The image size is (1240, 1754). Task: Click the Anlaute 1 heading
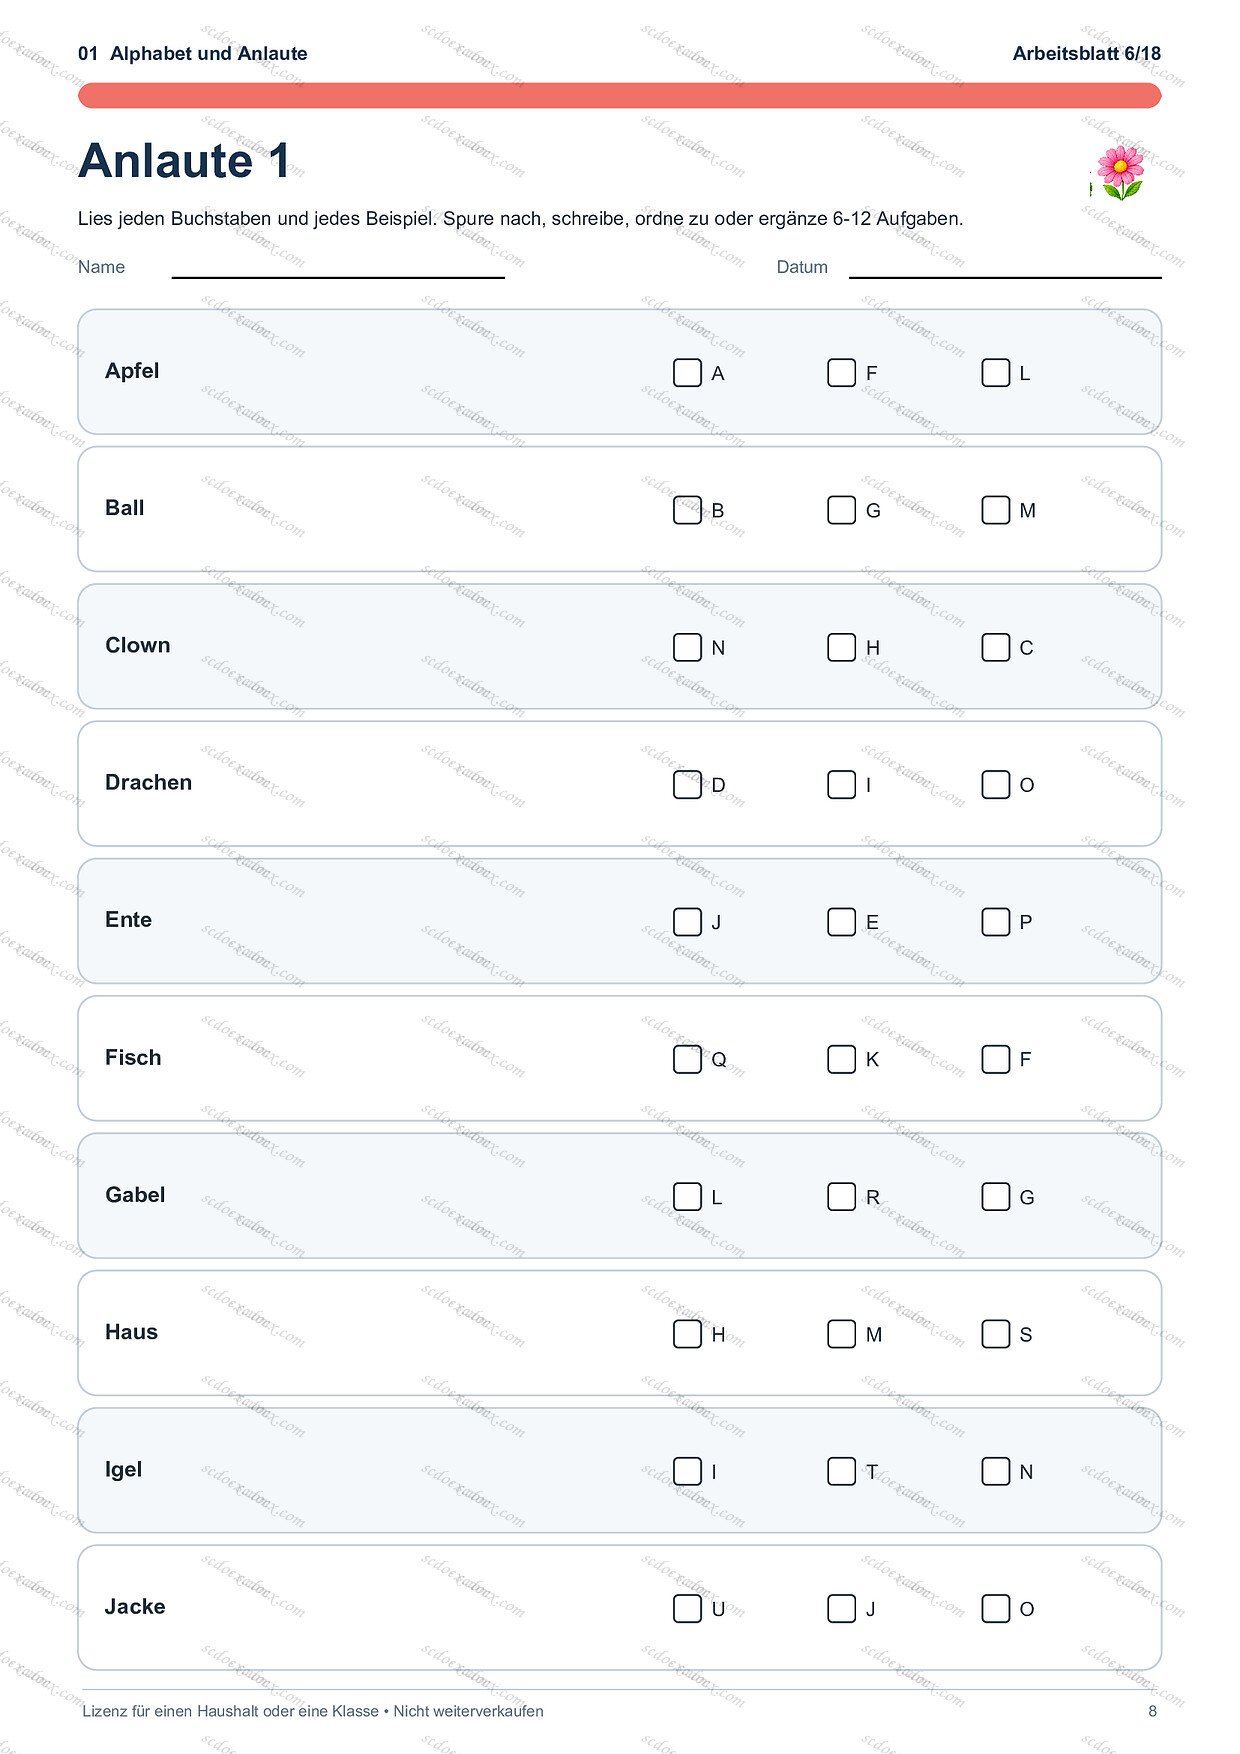tap(184, 161)
